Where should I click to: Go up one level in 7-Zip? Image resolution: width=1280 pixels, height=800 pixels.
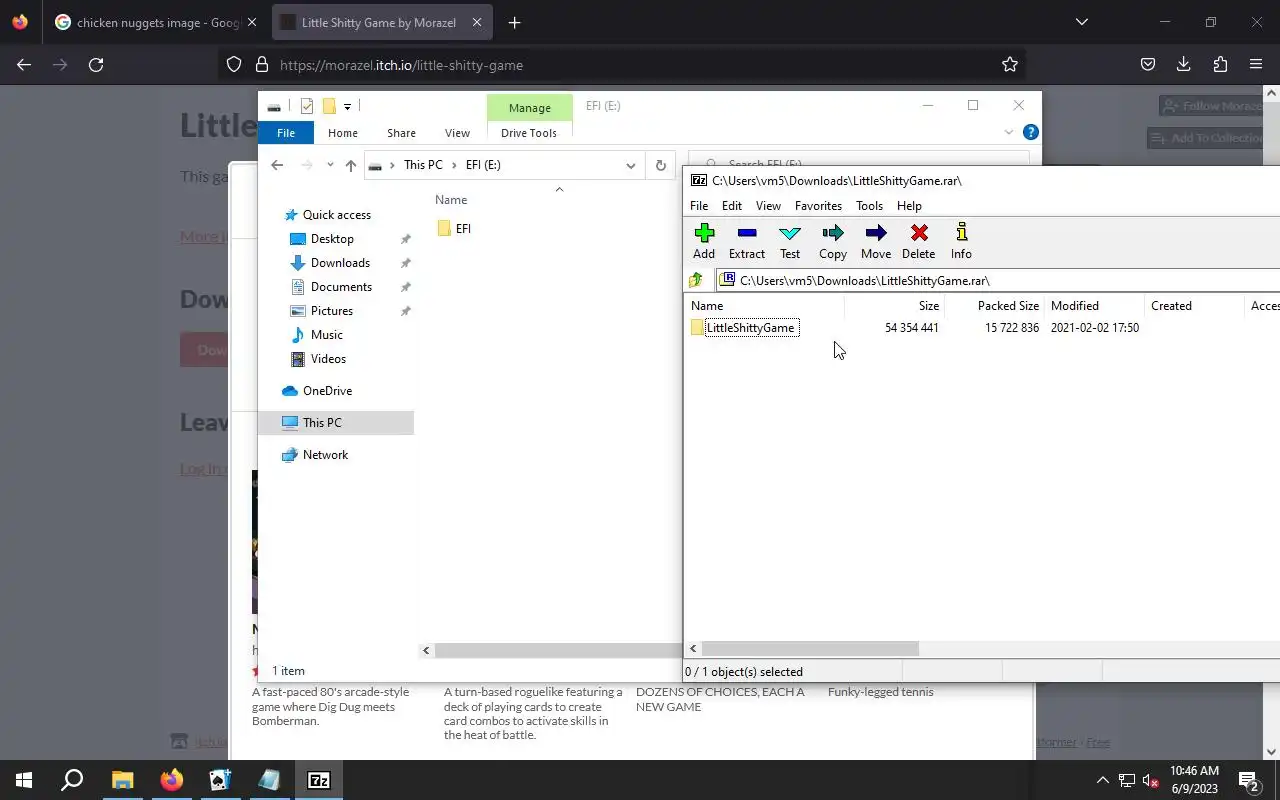(x=696, y=280)
